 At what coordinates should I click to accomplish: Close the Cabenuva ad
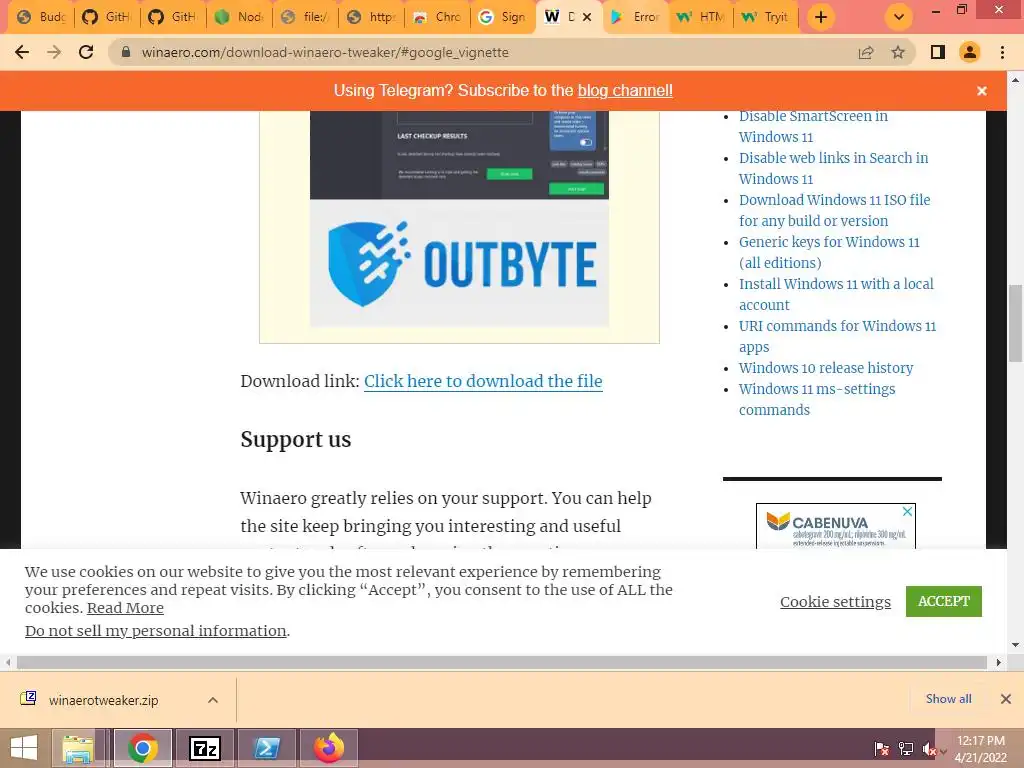907,512
